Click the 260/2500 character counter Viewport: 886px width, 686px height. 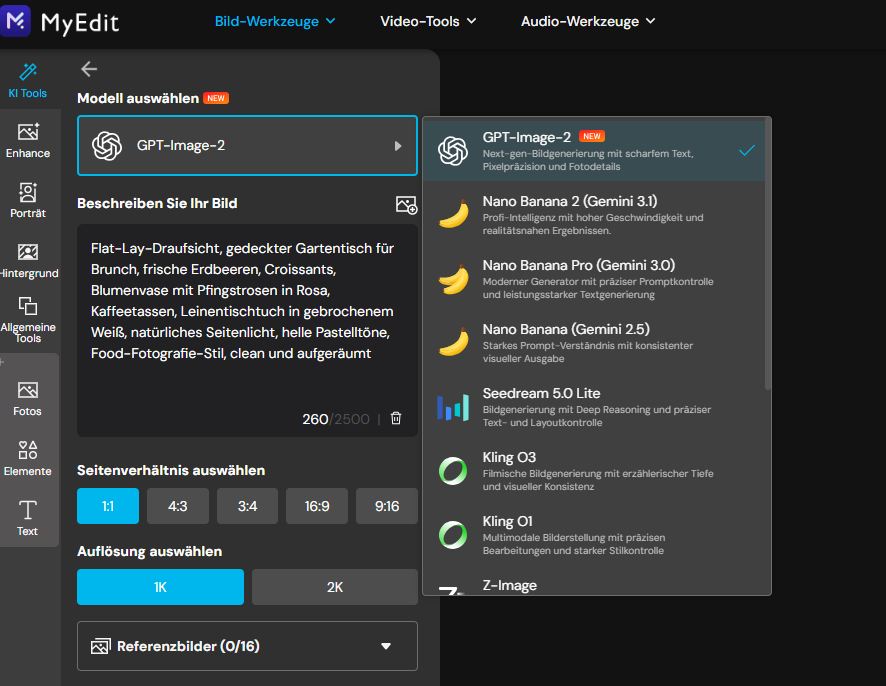click(336, 419)
